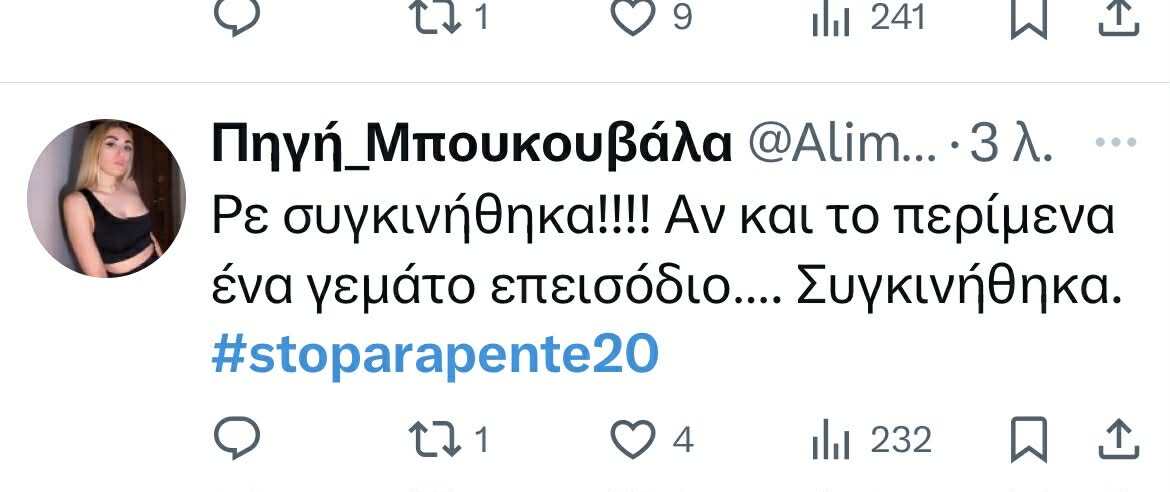This screenshot has width=1170, height=492.
Task: Select the retweet count of 1 below hashtag
Action: tap(481, 440)
